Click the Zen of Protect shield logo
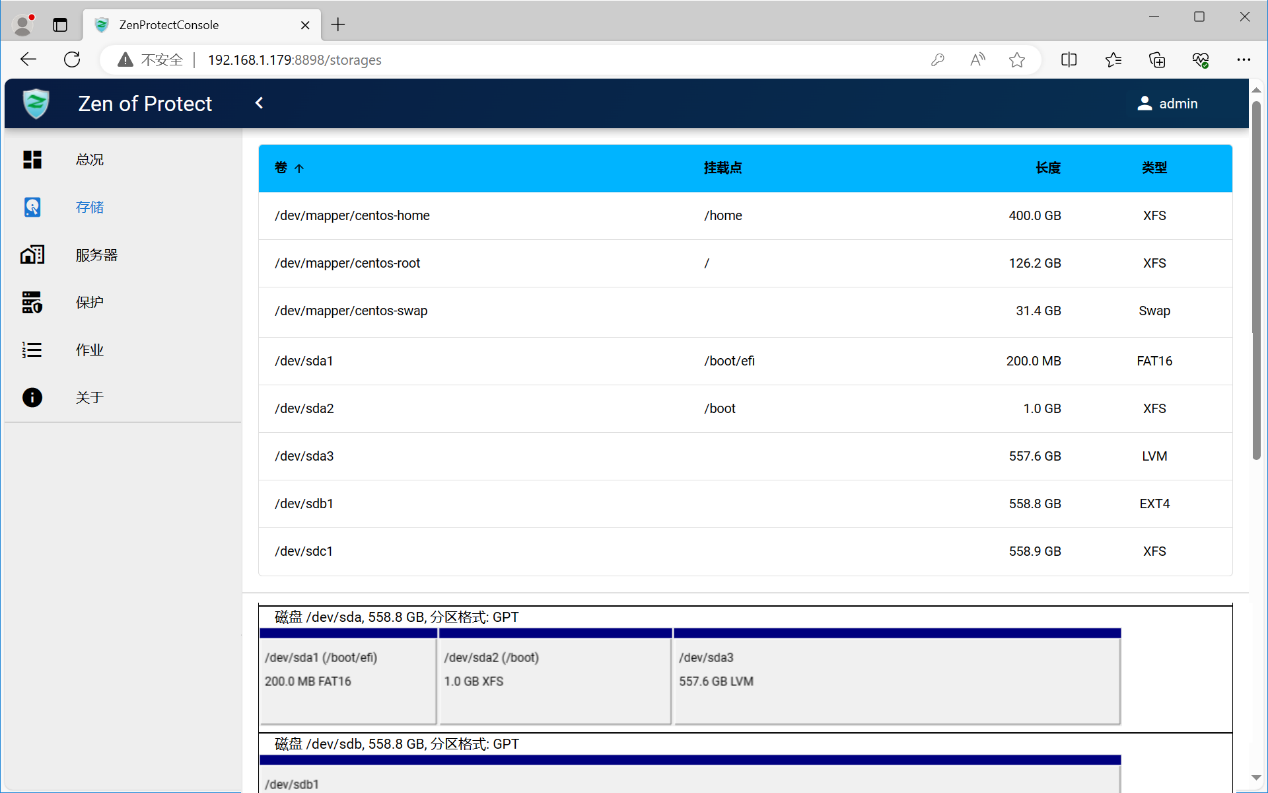This screenshot has width=1268, height=793. (36, 104)
